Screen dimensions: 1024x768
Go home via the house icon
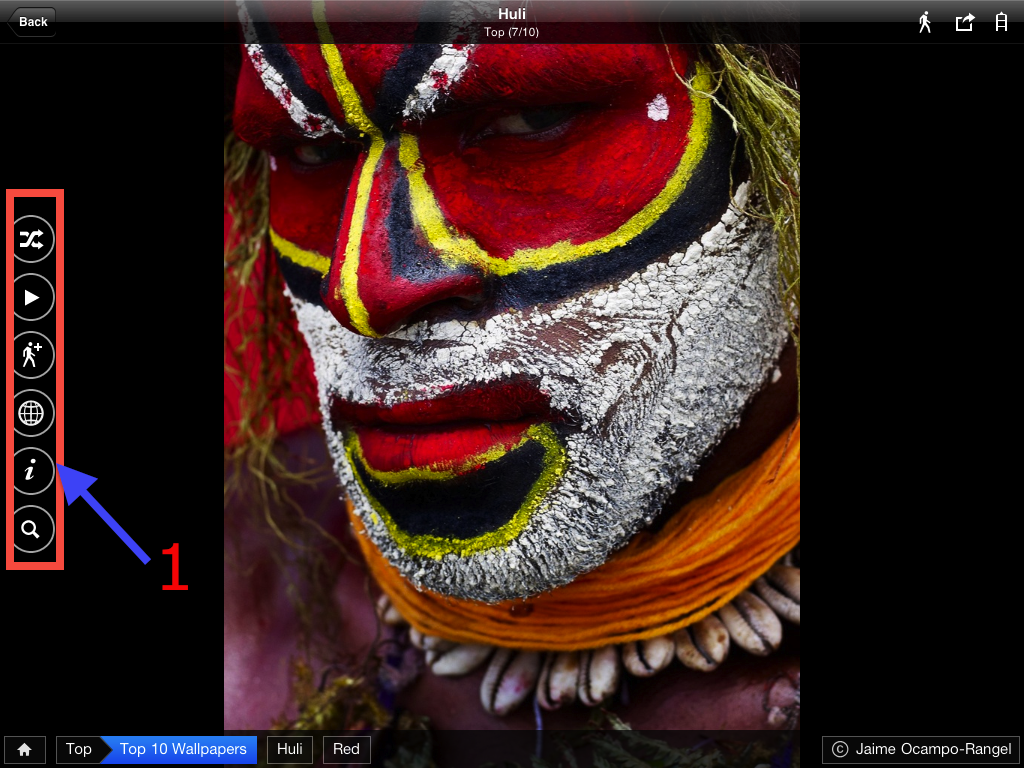tap(25, 749)
